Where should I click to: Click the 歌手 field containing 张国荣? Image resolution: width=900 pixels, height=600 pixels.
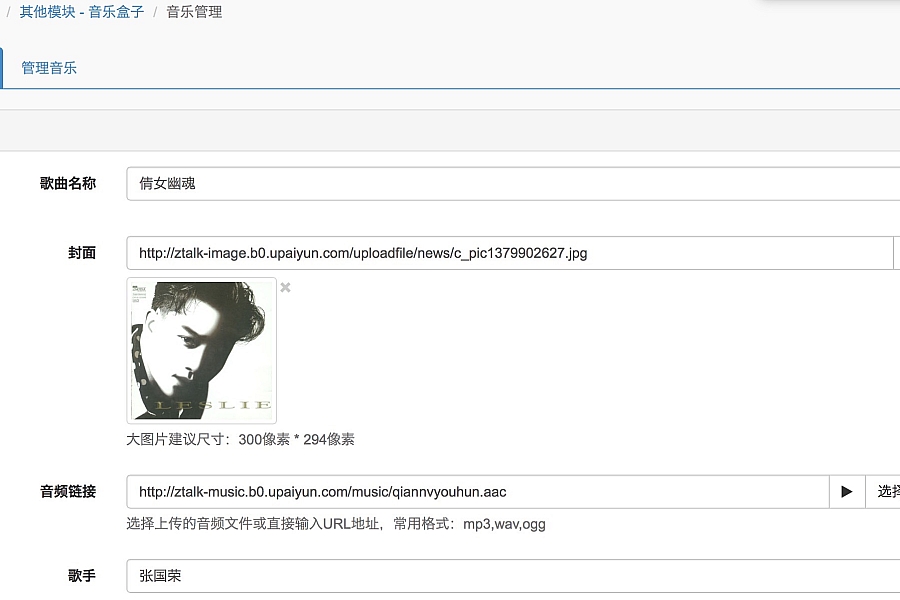click(513, 576)
